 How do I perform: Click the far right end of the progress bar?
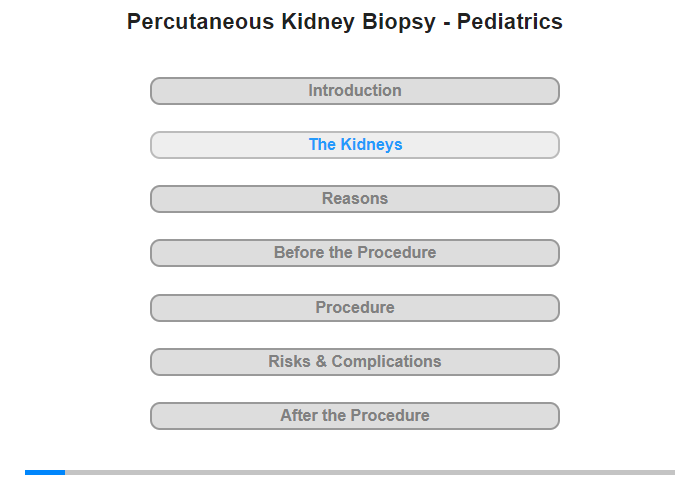pyautogui.click(x=673, y=472)
